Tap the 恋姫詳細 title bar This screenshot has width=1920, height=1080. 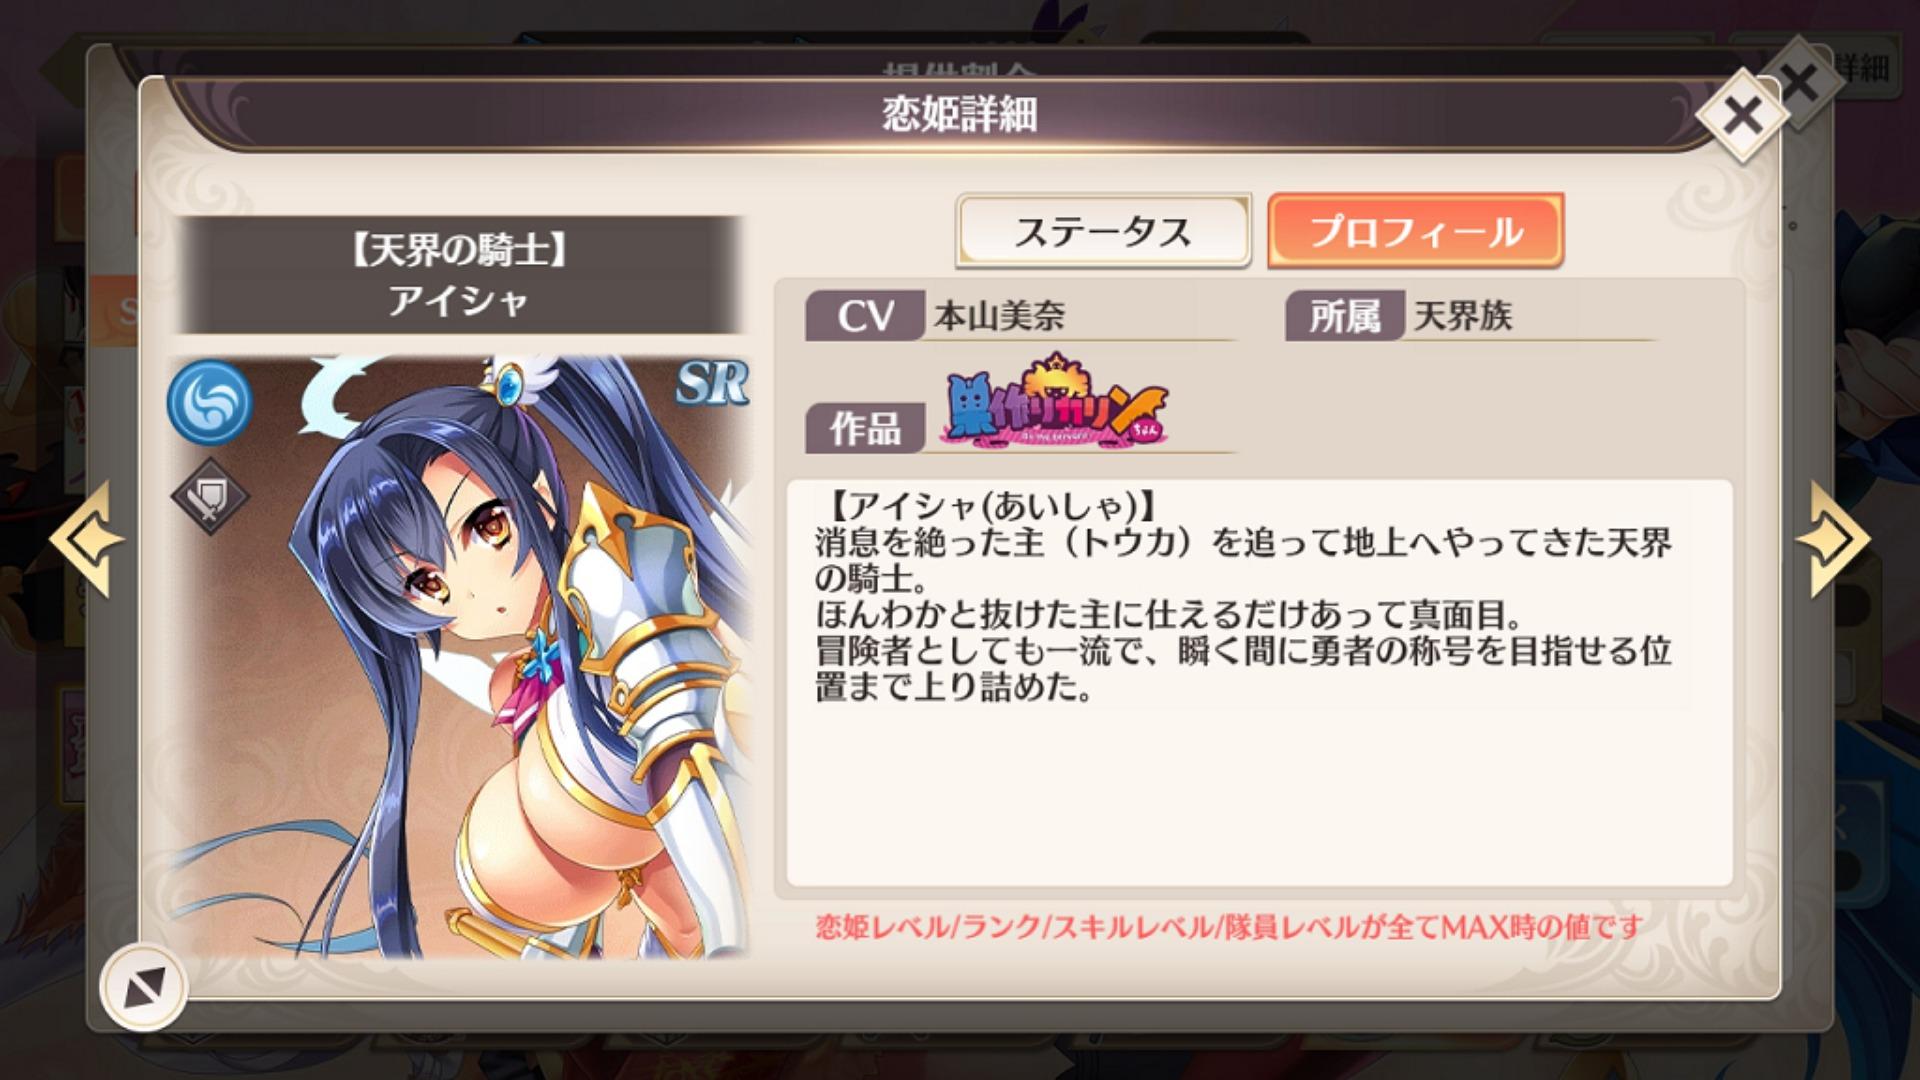958,114
